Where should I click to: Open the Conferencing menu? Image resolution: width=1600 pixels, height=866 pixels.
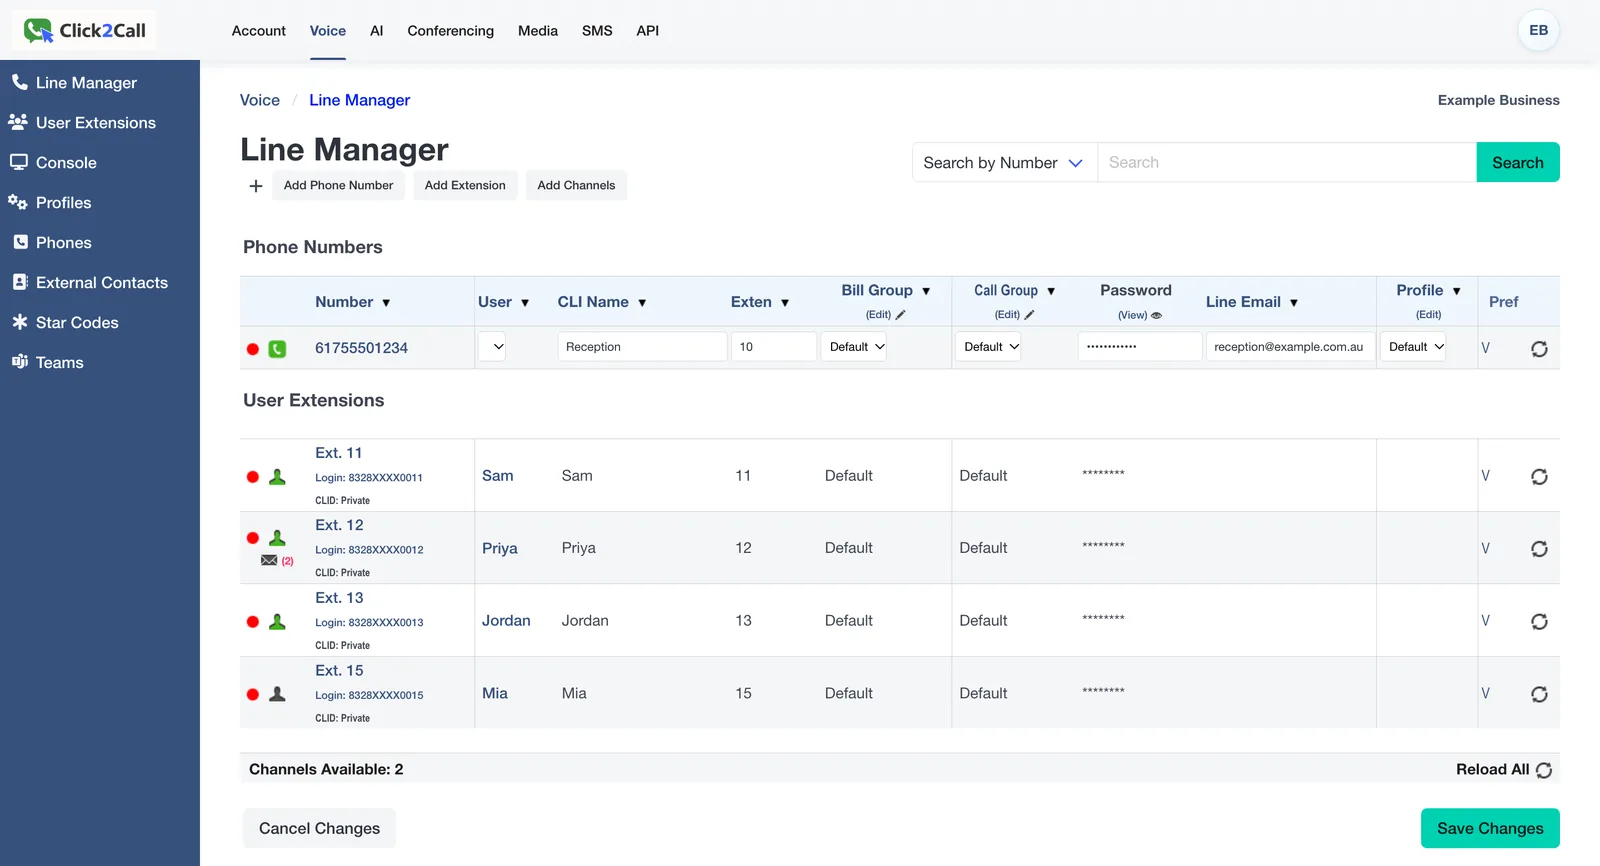click(450, 31)
